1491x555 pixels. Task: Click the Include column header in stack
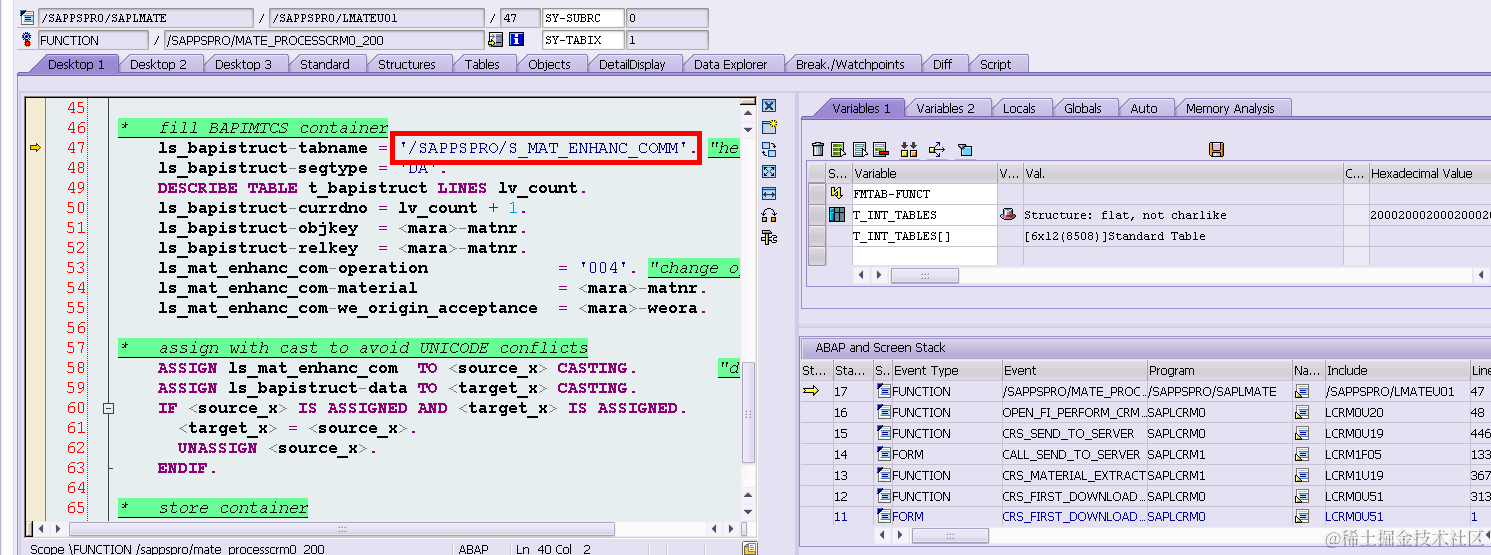pyautogui.click(x=1396, y=370)
